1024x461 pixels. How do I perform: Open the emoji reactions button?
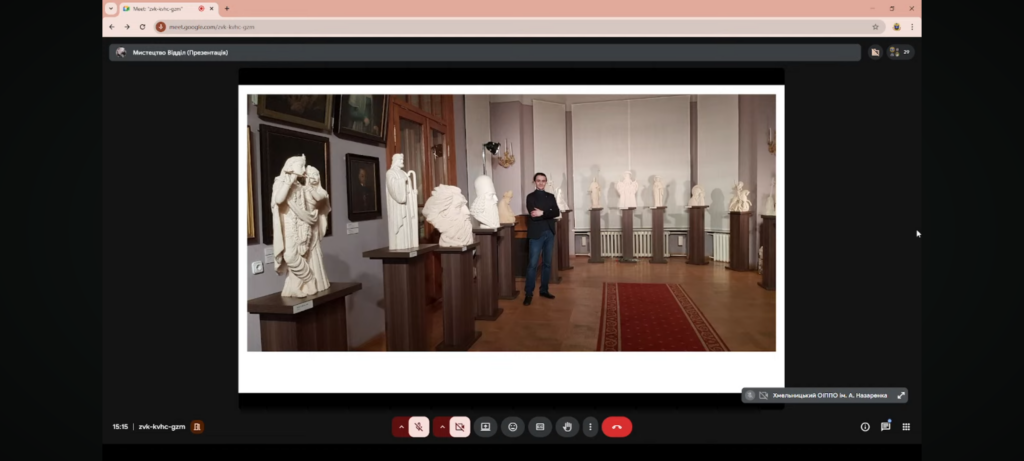512,427
